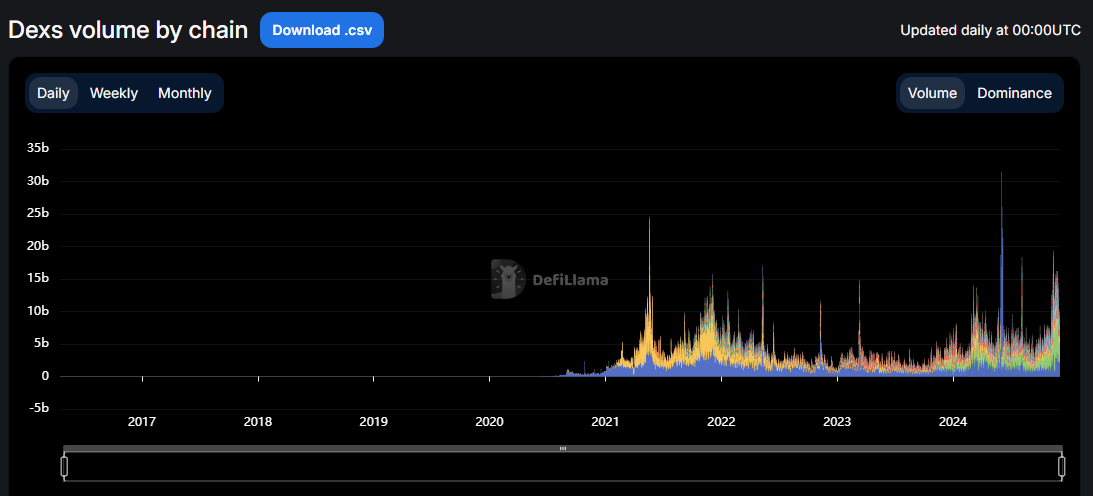The image size is (1093, 496).
Task: Select the Volume view
Action: click(932, 93)
